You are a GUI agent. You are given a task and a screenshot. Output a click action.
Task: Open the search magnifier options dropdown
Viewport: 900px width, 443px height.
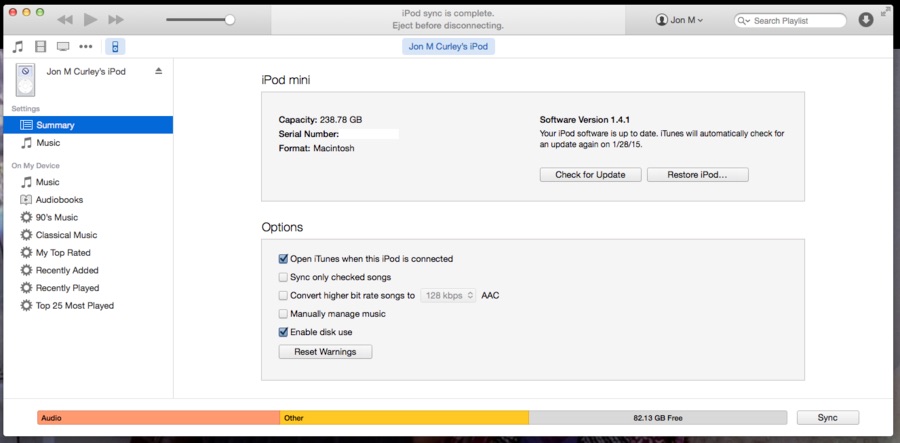coord(744,21)
